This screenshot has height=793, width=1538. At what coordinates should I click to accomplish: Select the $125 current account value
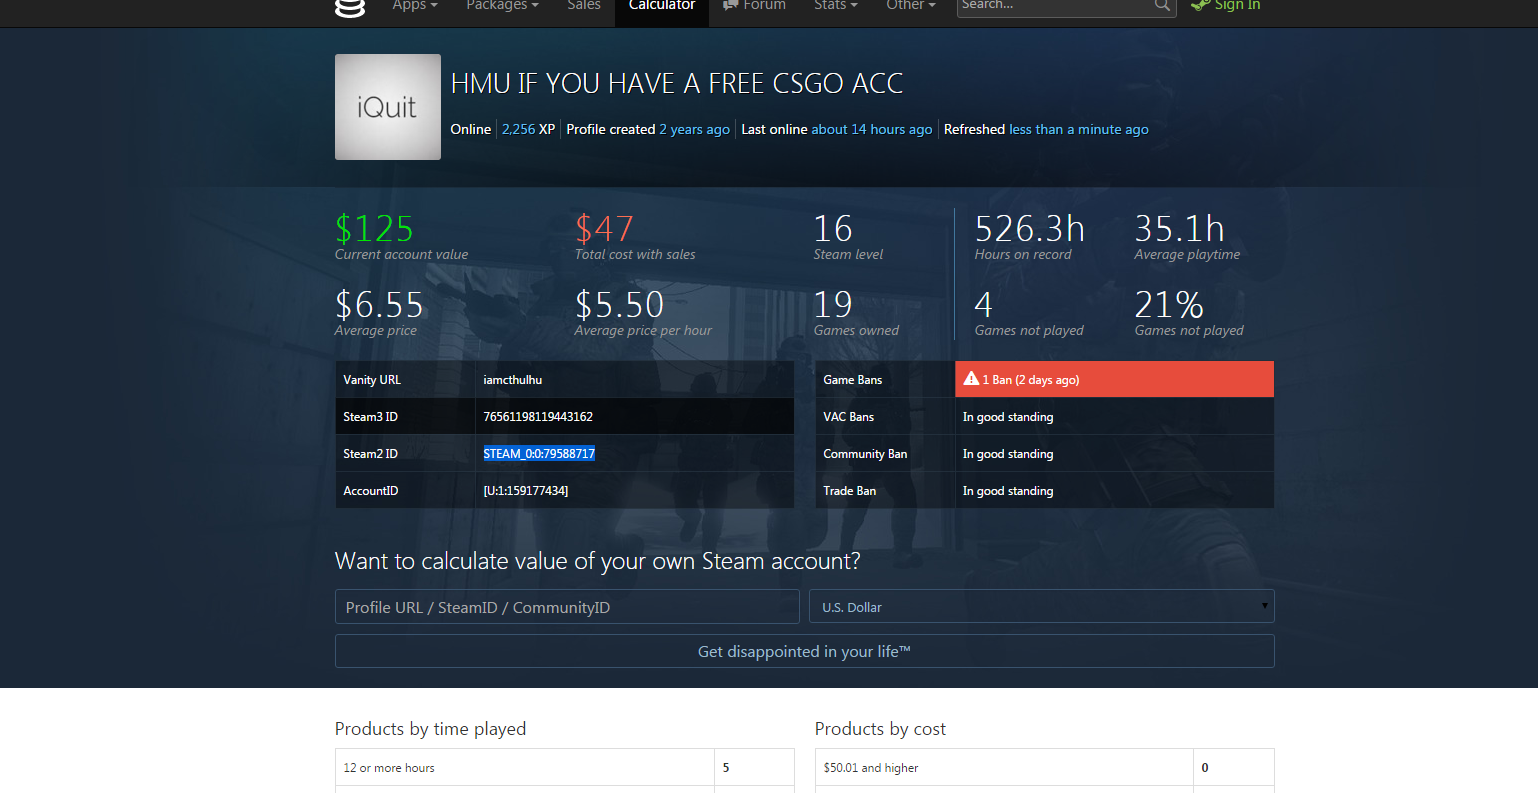[x=374, y=229]
